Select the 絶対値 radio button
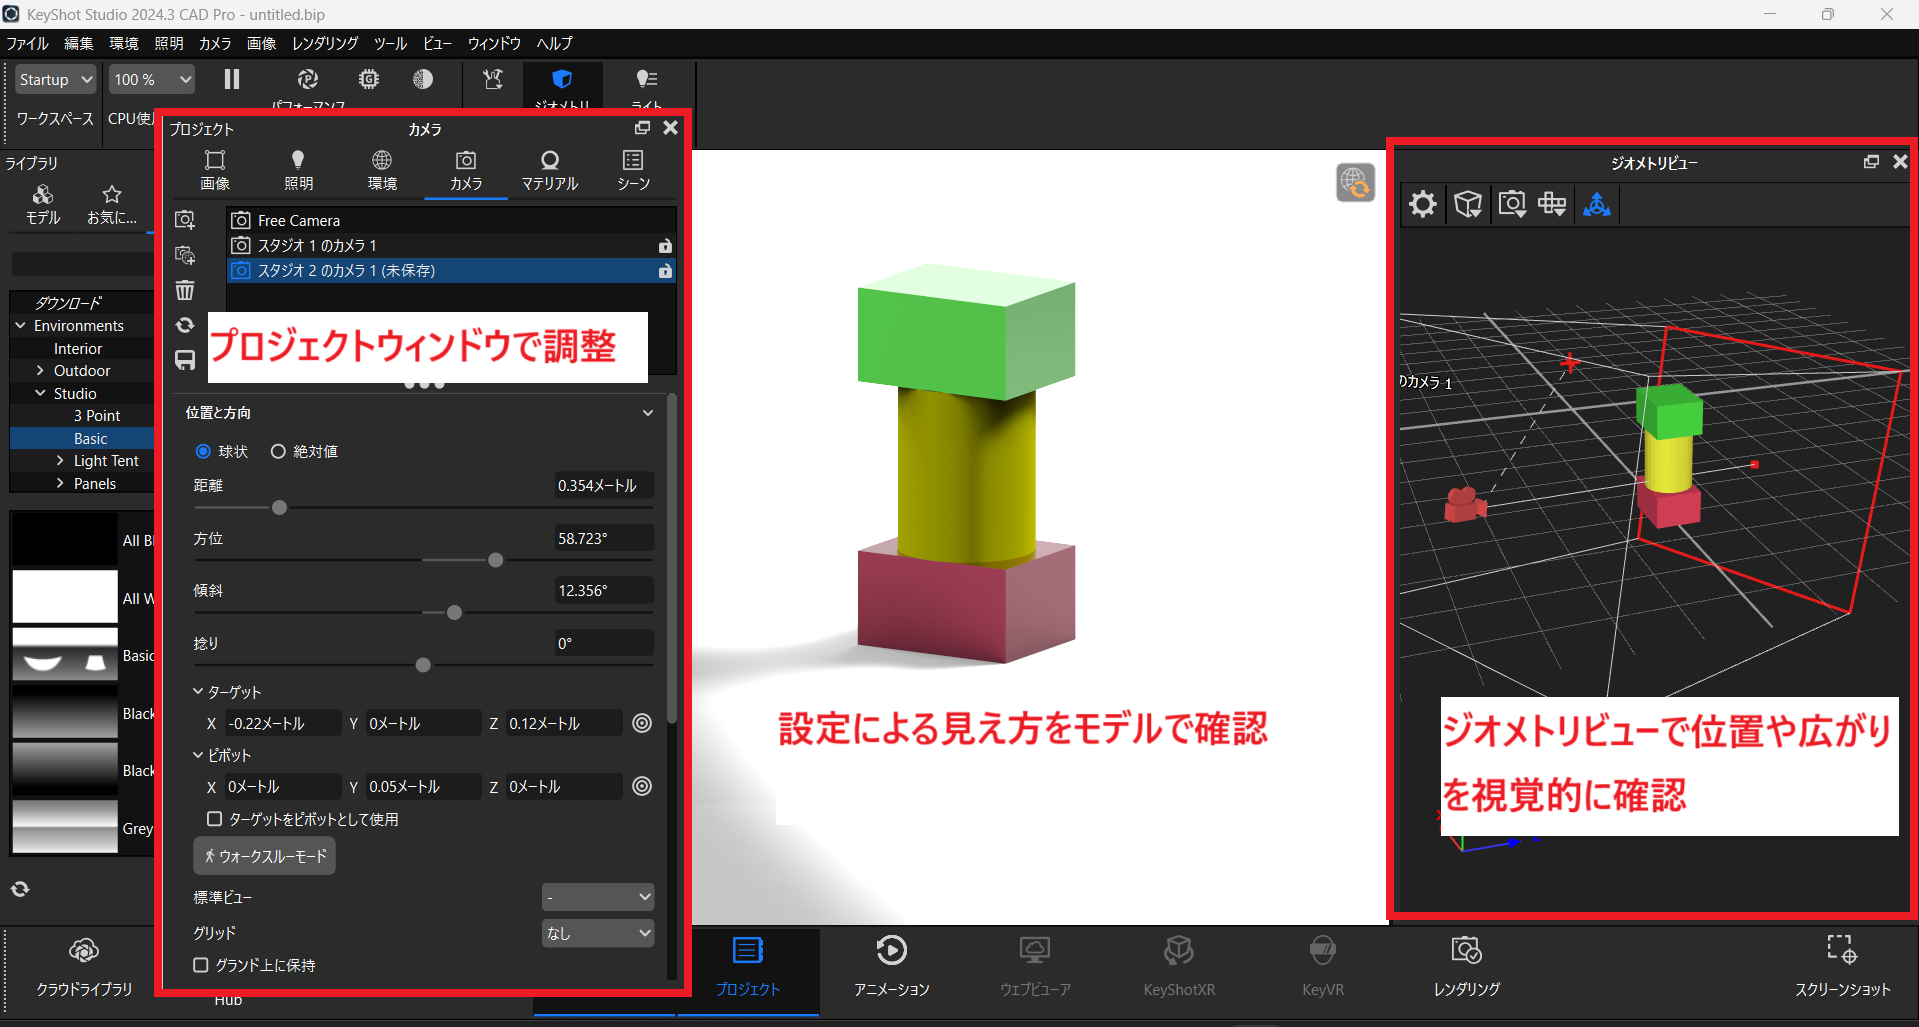Image resolution: width=1919 pixels, height=1027 pixels. (x=278, y=451)
